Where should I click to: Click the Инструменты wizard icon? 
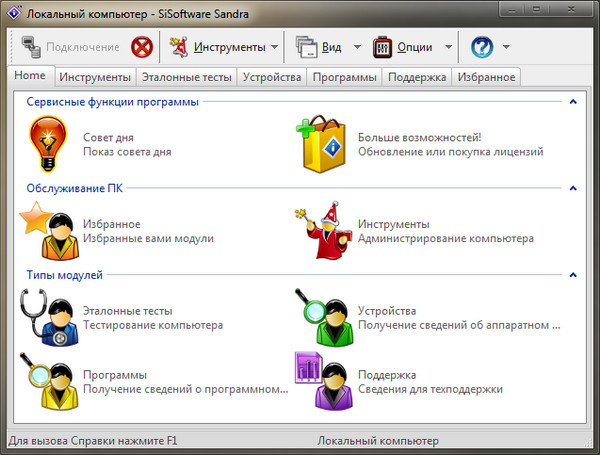322,230
